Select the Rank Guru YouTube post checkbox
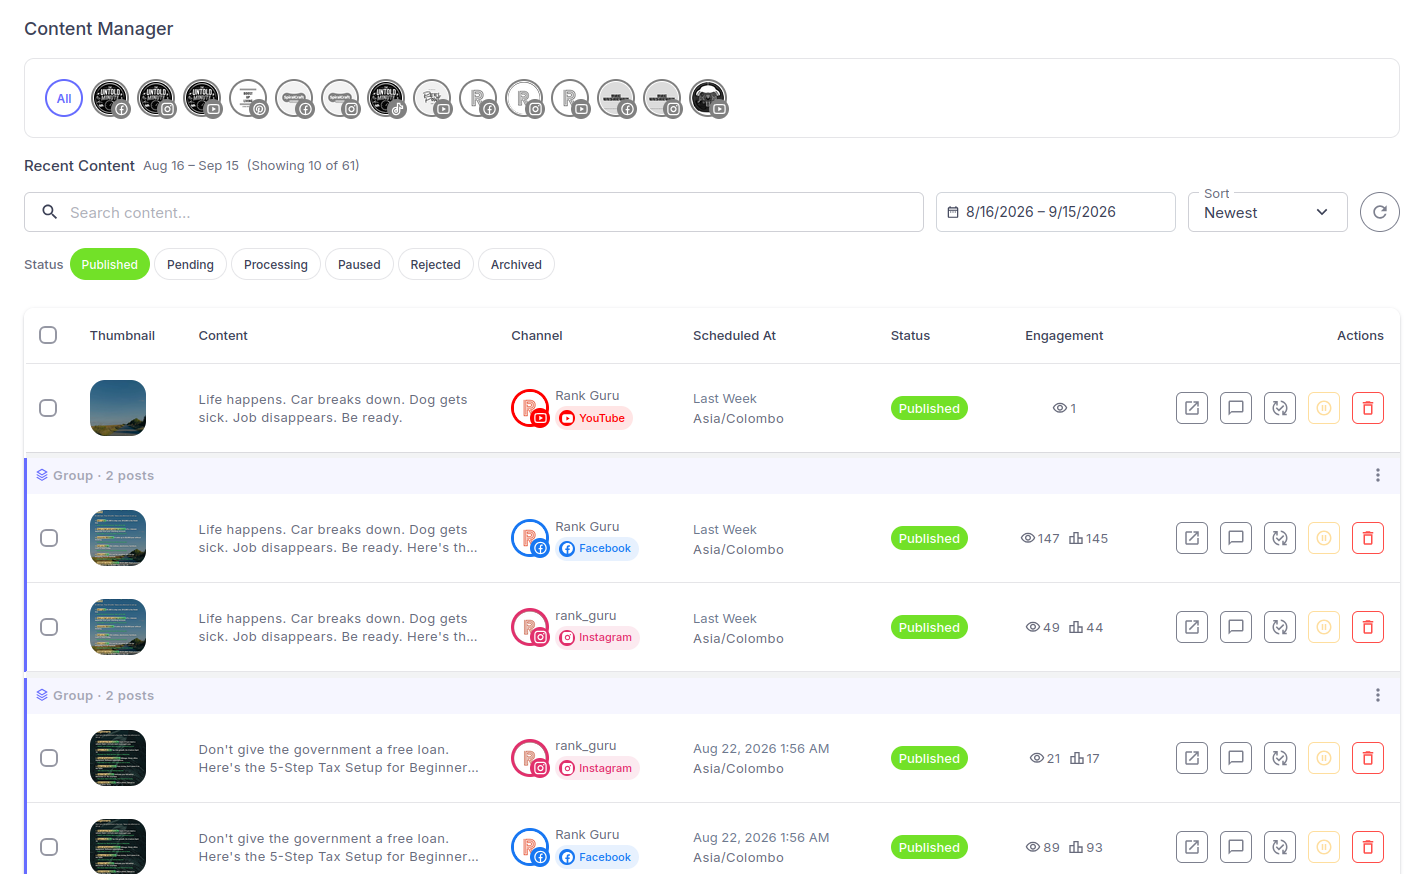 coord(48,408)
